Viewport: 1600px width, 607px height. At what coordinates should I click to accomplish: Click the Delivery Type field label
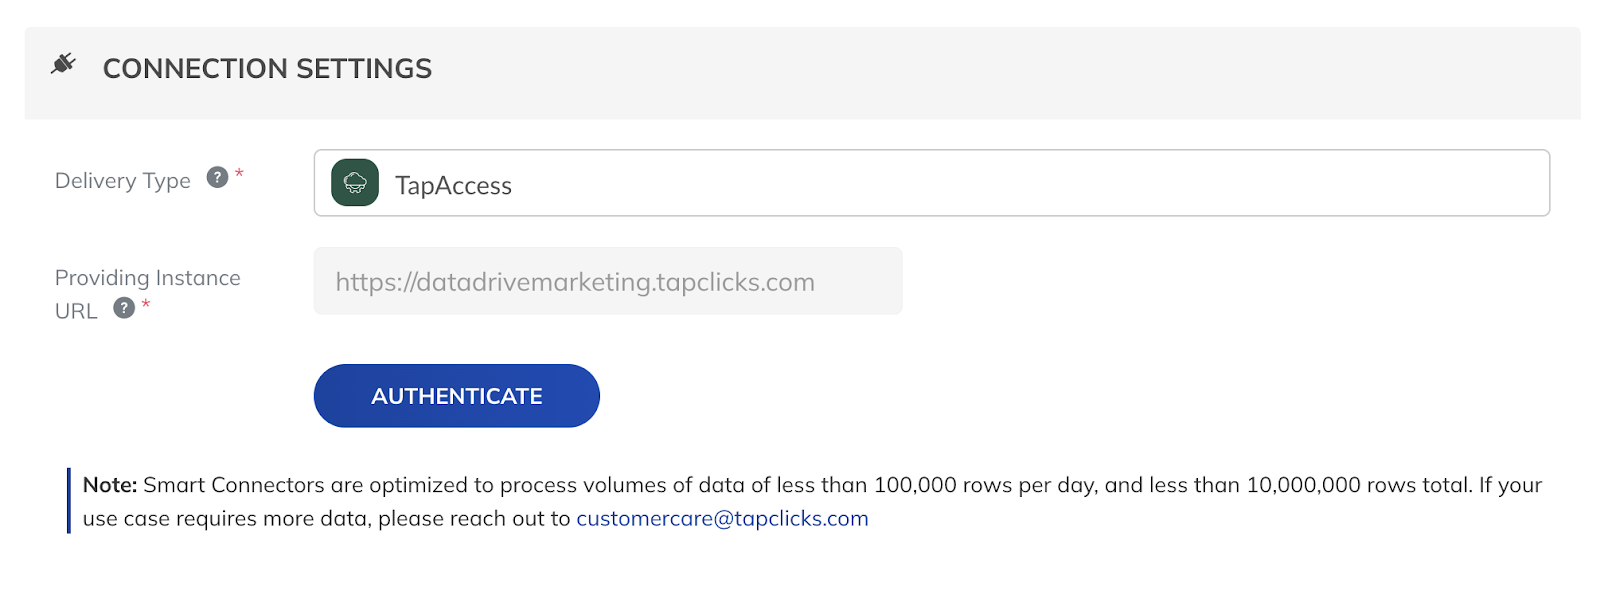[x=123, y=181]
